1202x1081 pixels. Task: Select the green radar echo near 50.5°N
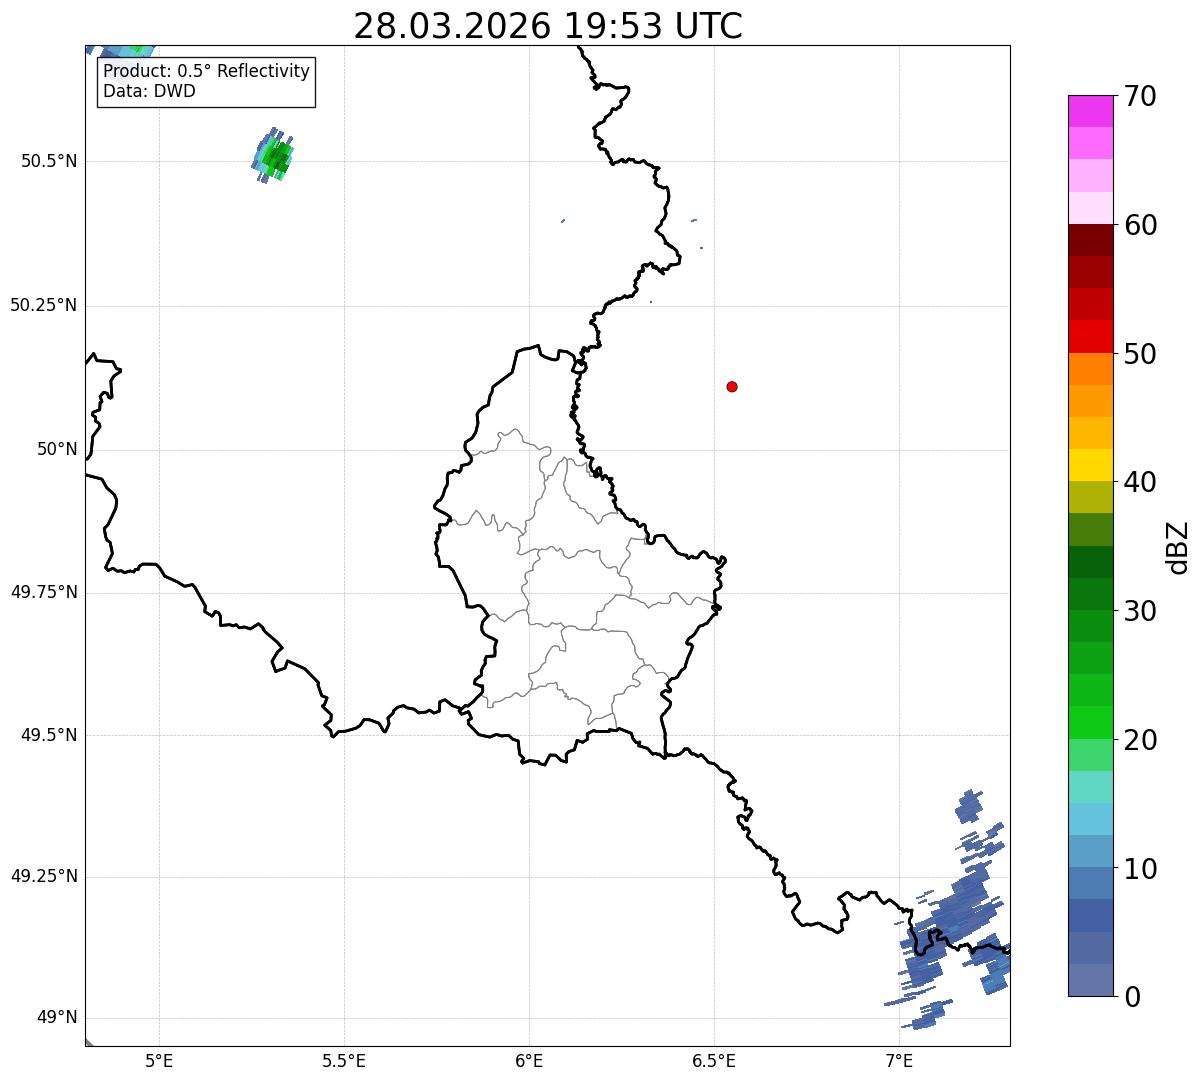click(x=279, y=158)
